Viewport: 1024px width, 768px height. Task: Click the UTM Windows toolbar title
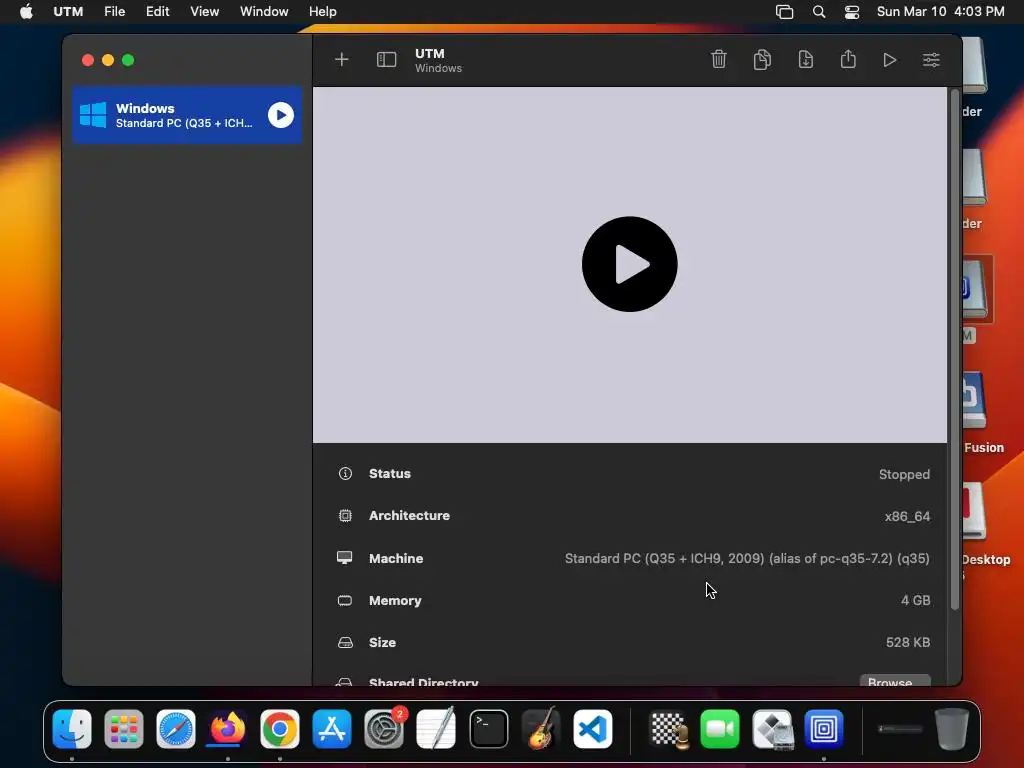pyautogui.click(x=438, y=60)
